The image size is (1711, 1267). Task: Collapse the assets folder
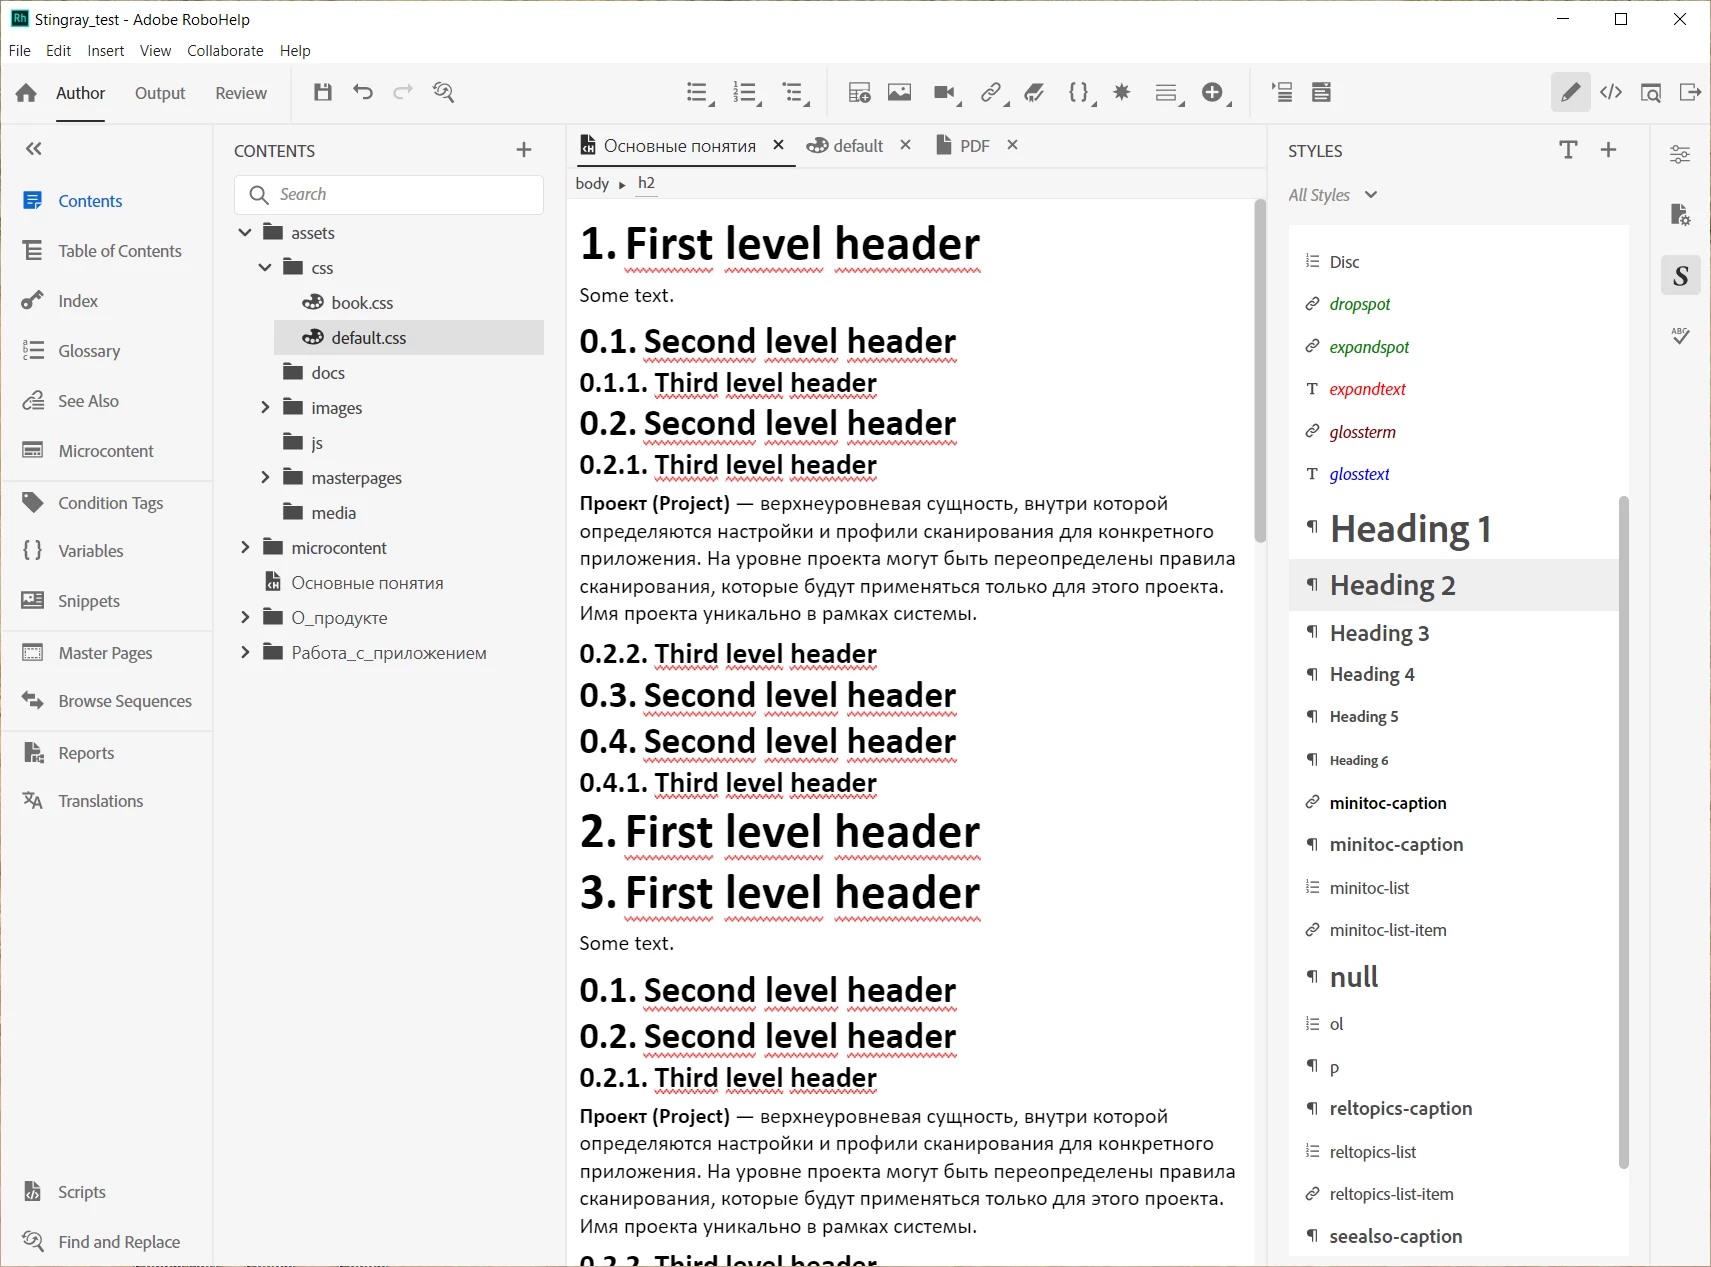click(x=245, y=232)
